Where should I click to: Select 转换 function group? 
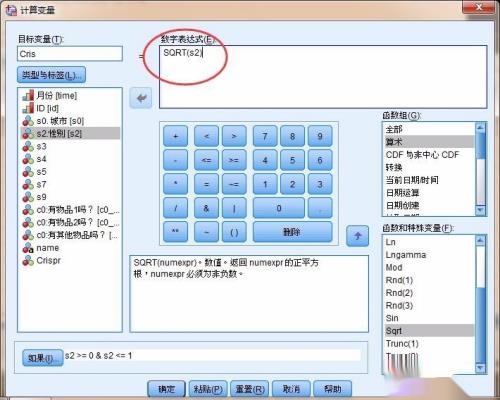pos(429,167)
